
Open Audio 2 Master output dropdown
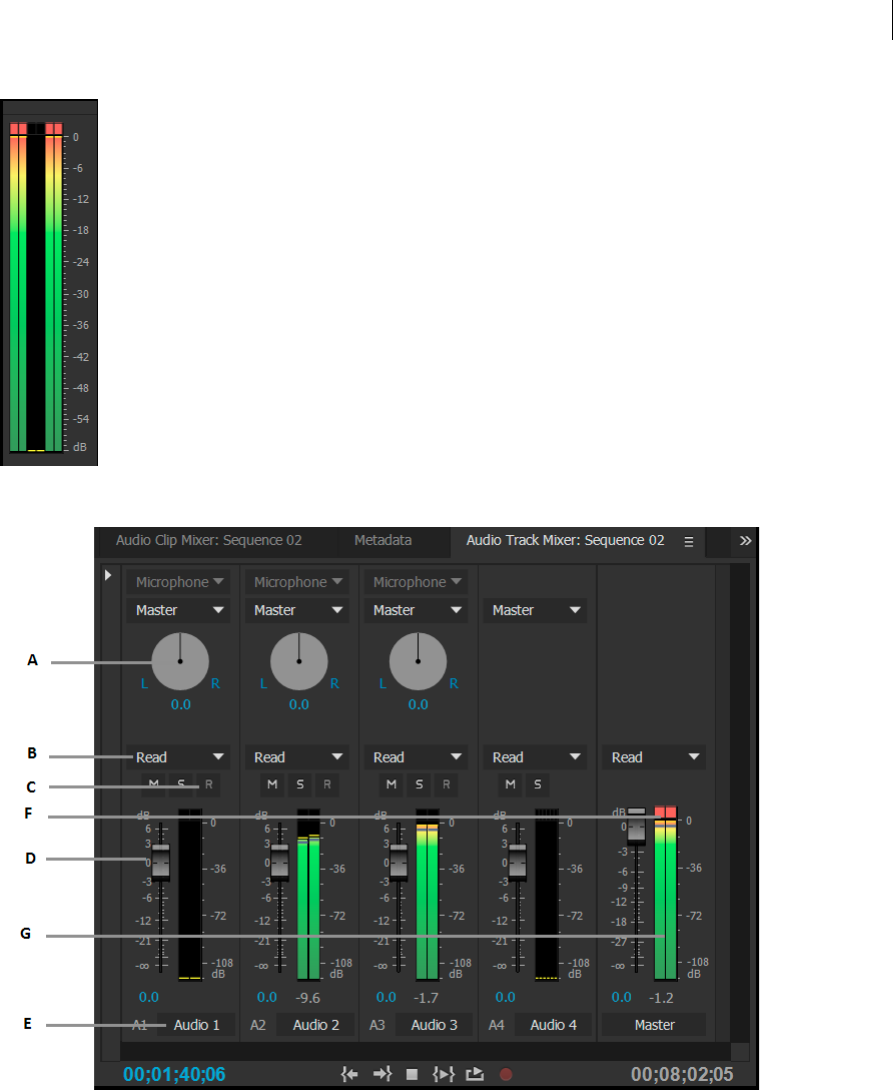(x=297, y=610)
